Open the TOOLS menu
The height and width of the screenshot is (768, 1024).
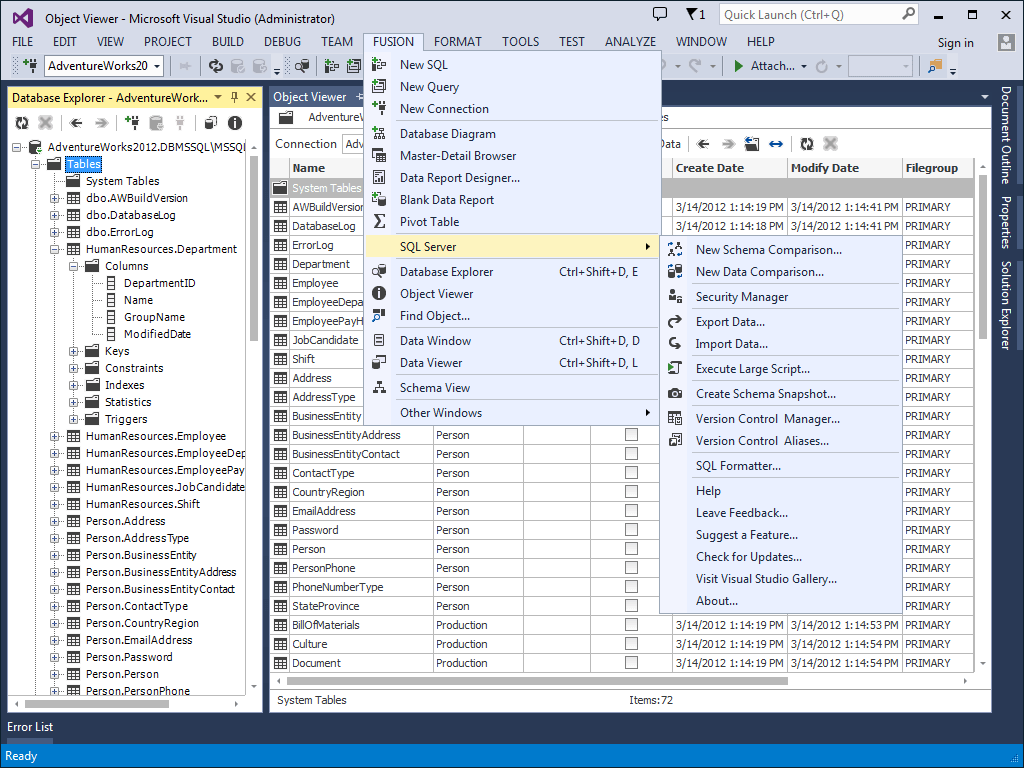520,42
